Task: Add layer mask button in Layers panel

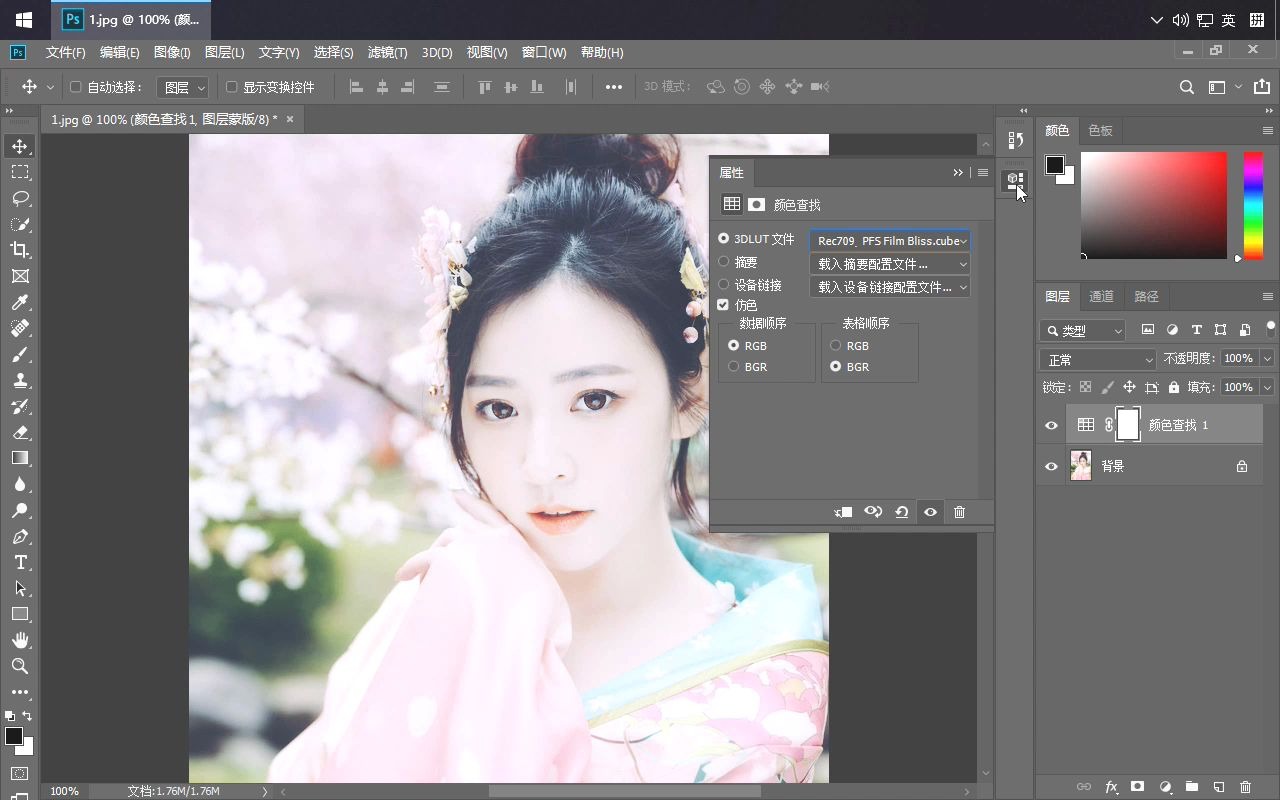Action: click(1137, 787)
